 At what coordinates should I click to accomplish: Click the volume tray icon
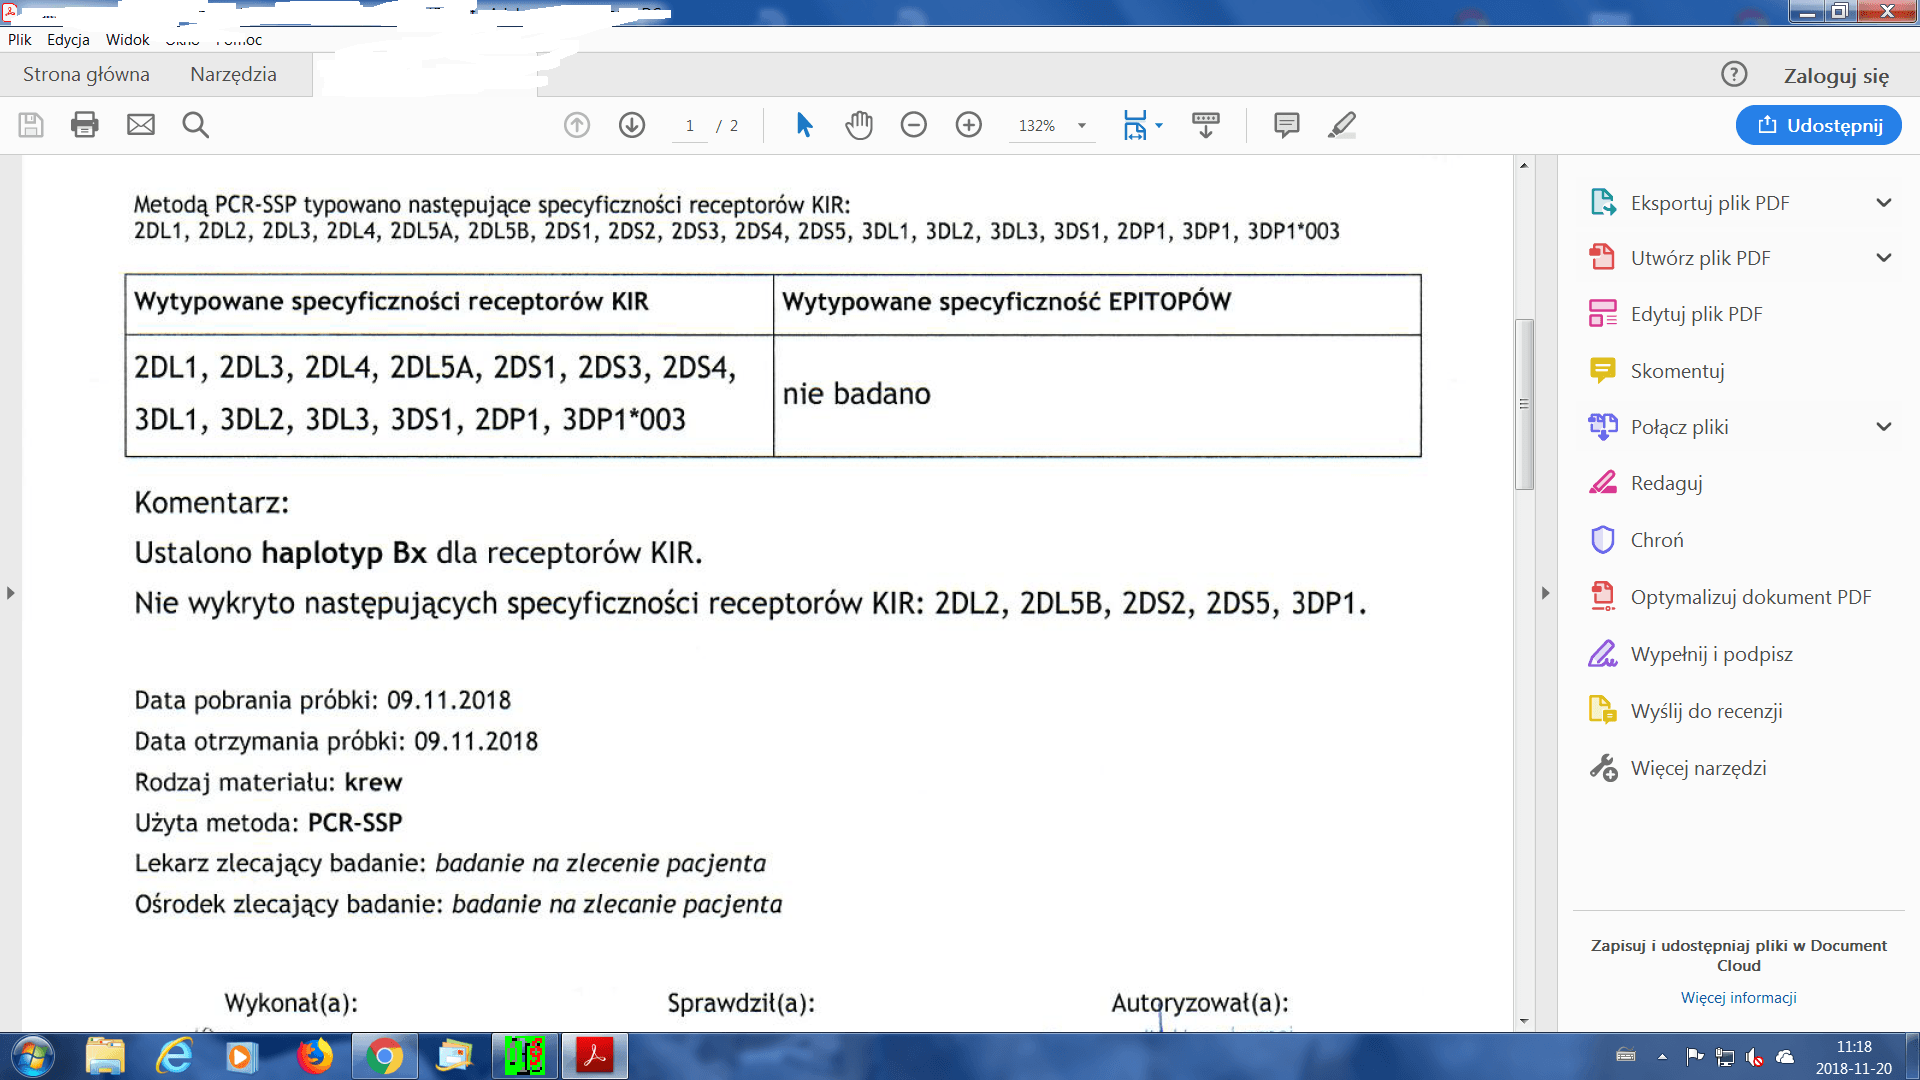coord(1754,1056)
